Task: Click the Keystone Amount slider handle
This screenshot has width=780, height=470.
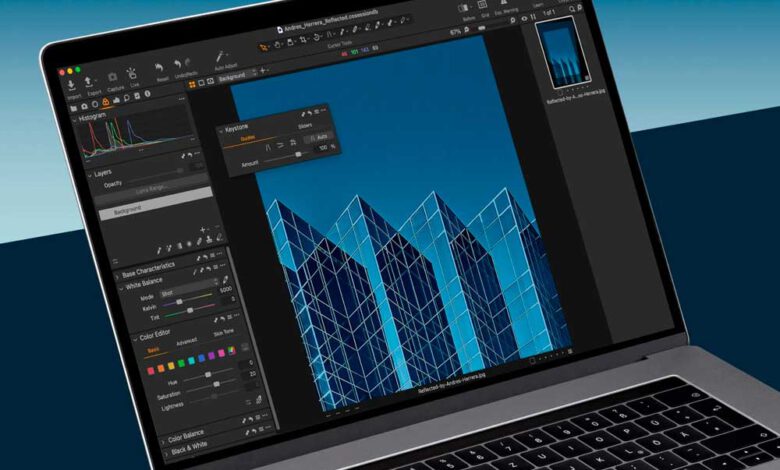Action: 298,155
